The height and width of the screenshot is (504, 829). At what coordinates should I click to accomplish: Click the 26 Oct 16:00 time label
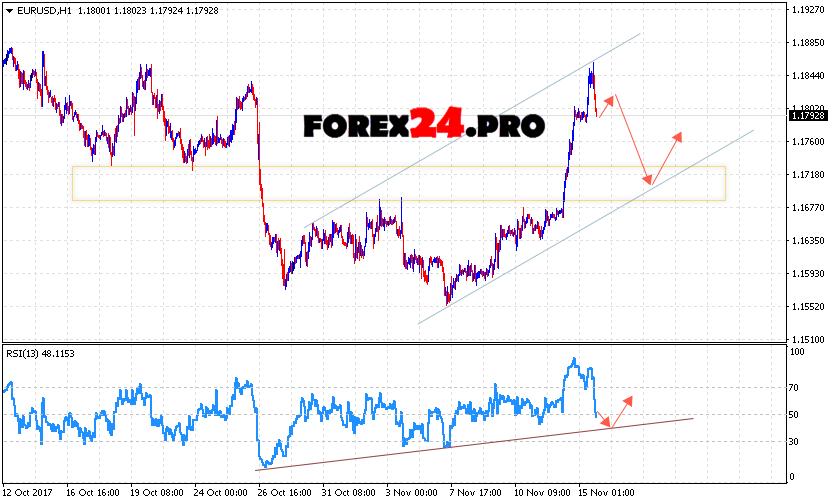[x=284, y=493]
